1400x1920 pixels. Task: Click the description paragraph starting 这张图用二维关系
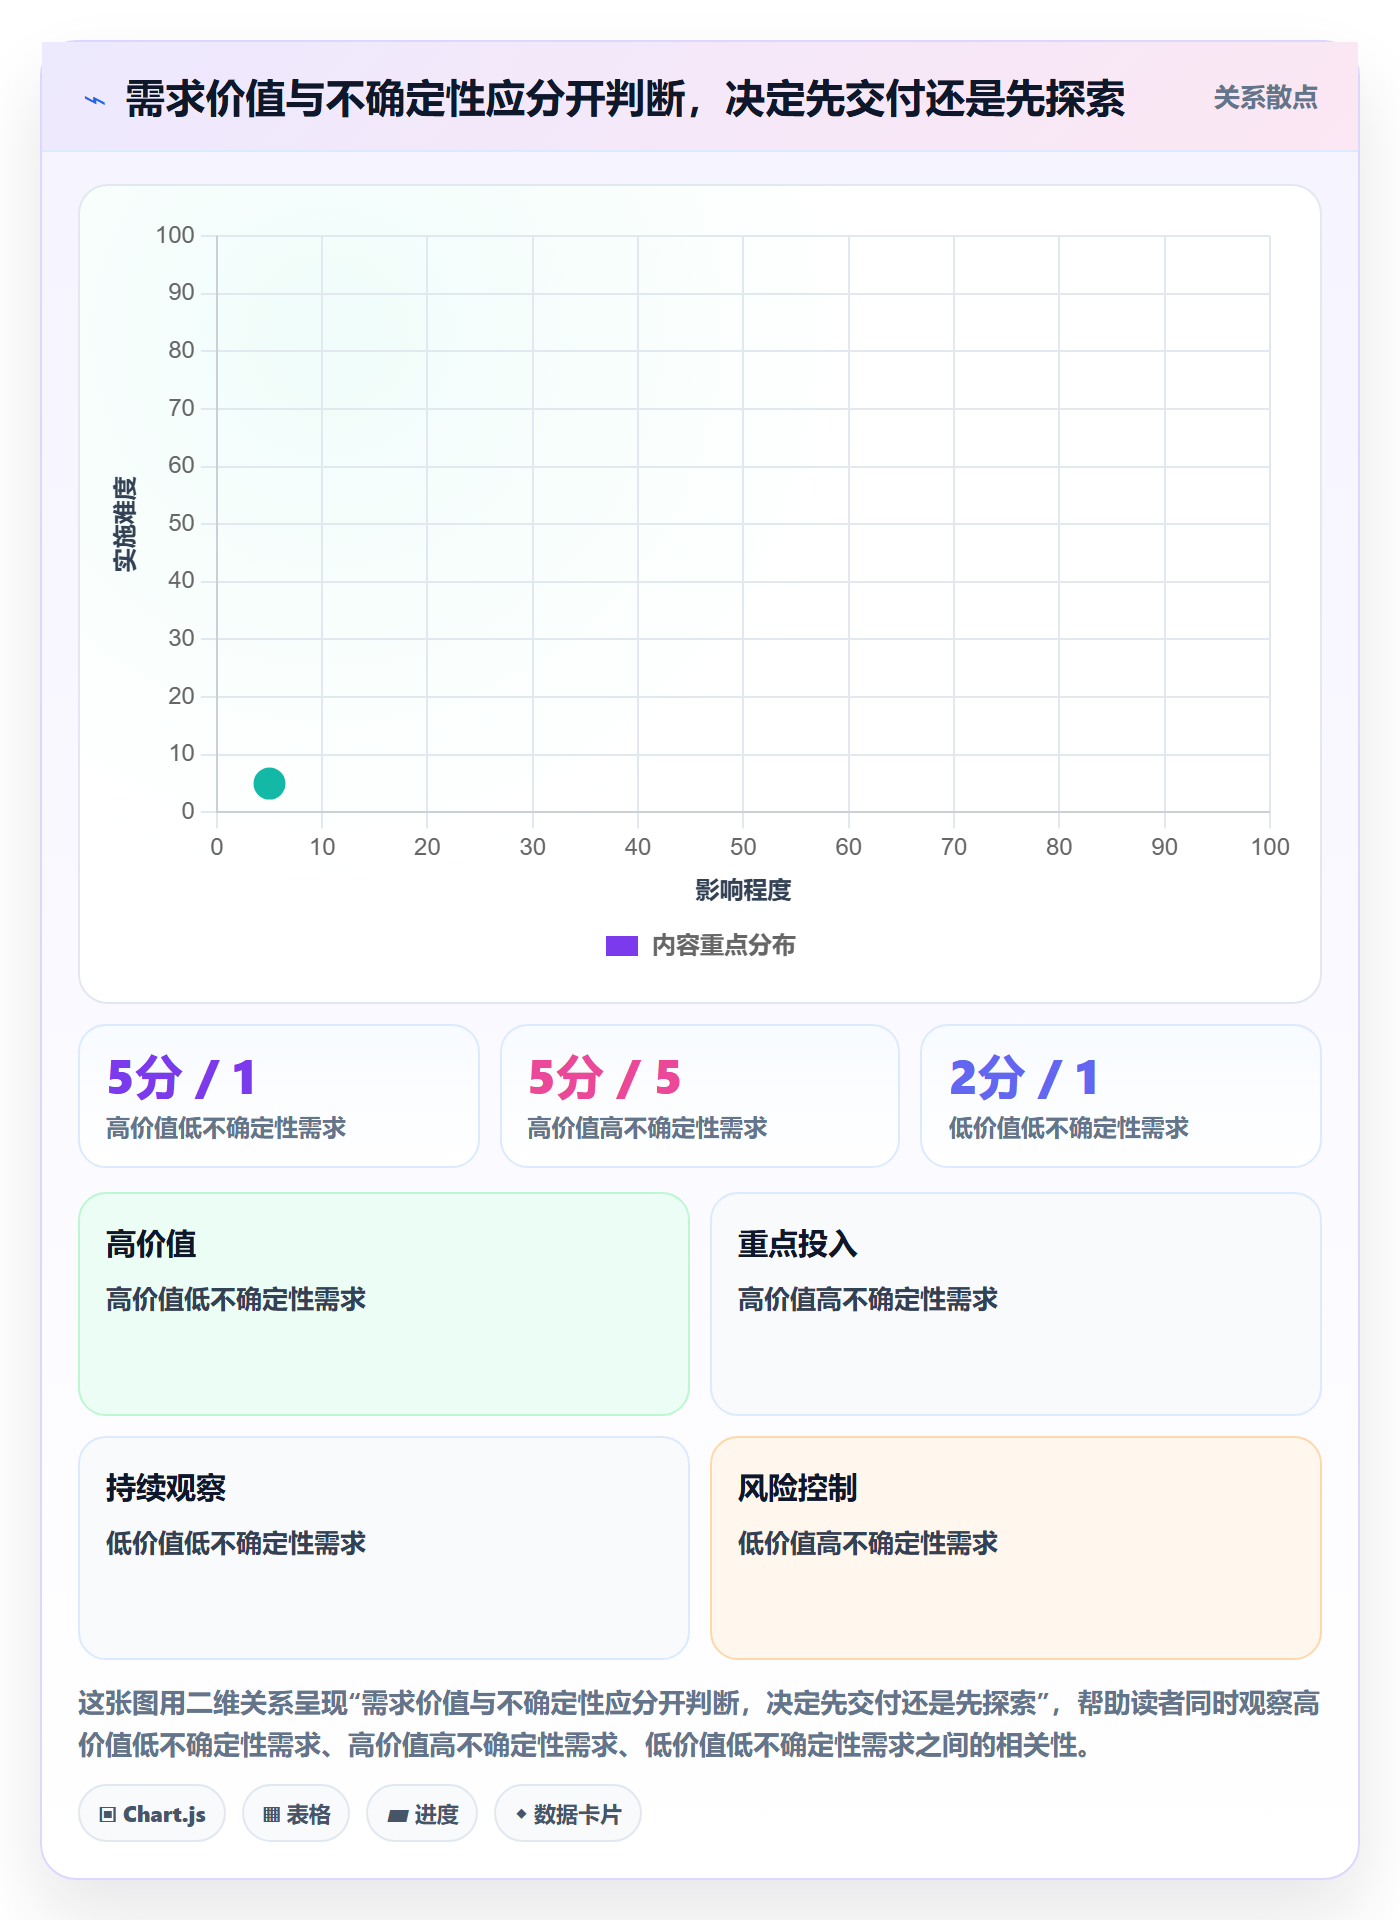coord(699,1724)
